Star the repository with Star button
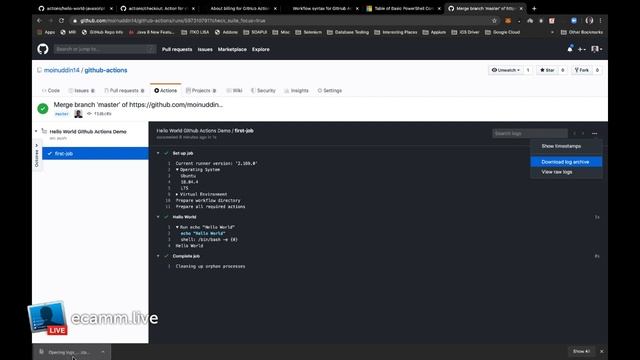The width and height of the screenshot is (640, 360). pos(547,70)
